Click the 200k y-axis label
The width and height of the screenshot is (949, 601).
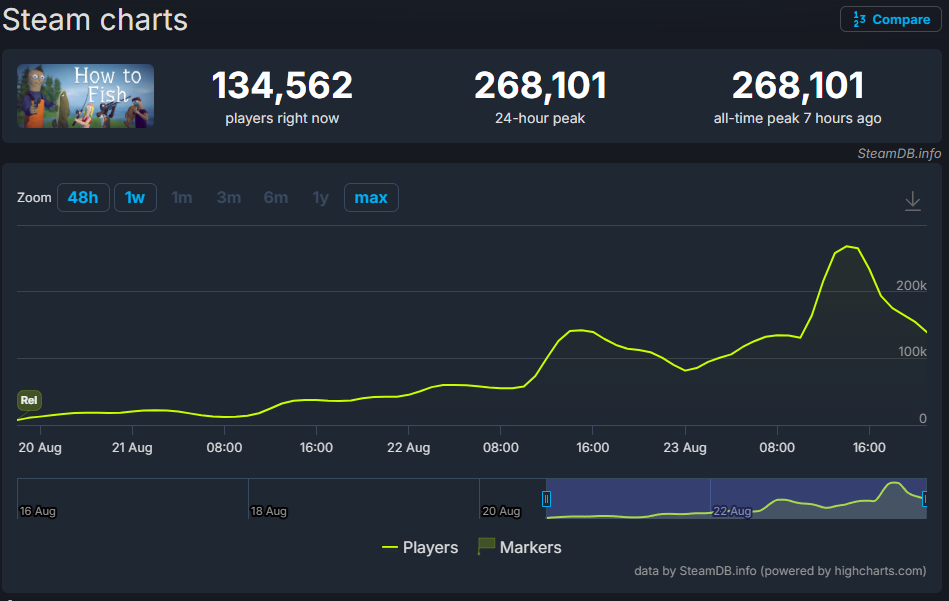pyautogui.click(x=911, y=286)
